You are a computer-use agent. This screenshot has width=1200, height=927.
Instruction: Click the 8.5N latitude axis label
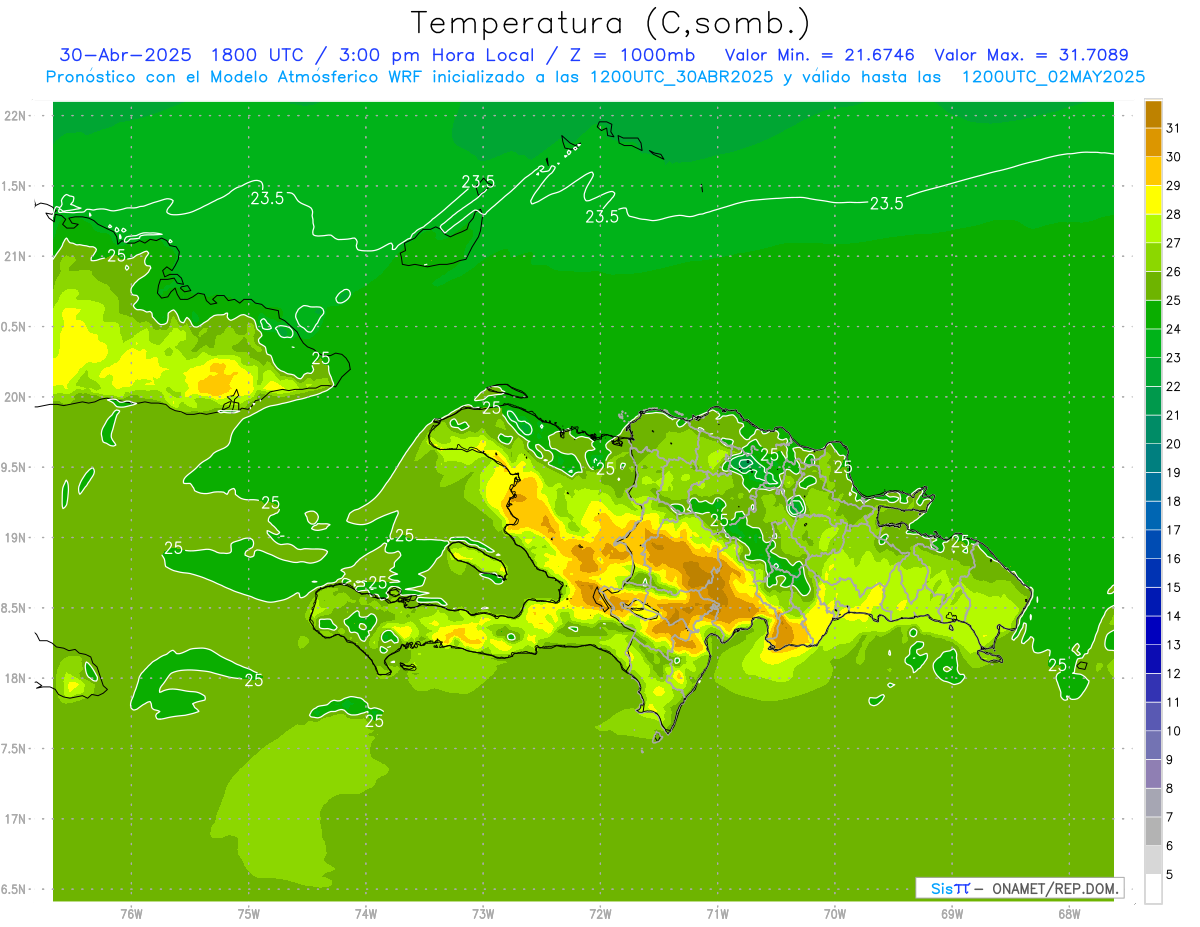pyautogui.click(x=15, y=608)
